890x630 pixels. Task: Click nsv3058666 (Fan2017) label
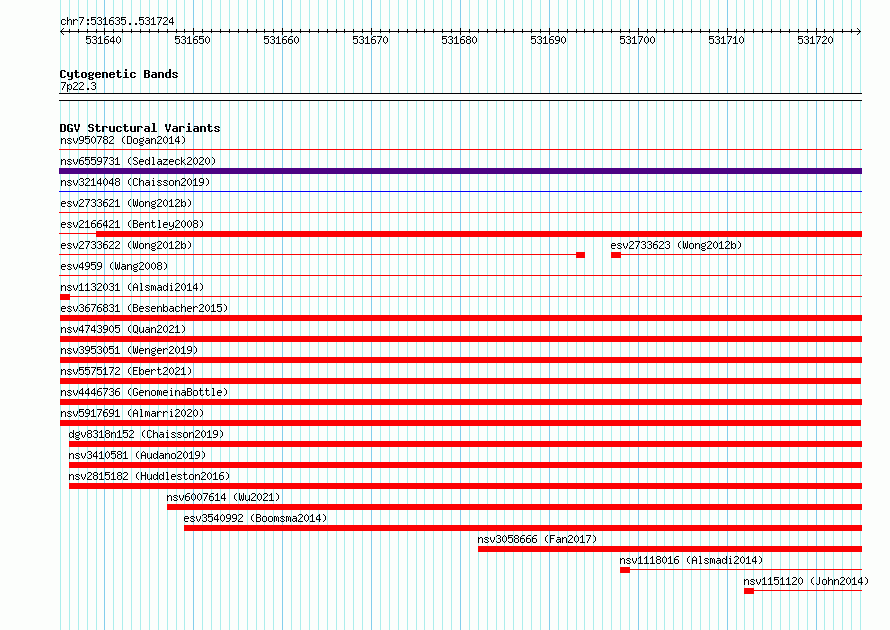(537, 539)
